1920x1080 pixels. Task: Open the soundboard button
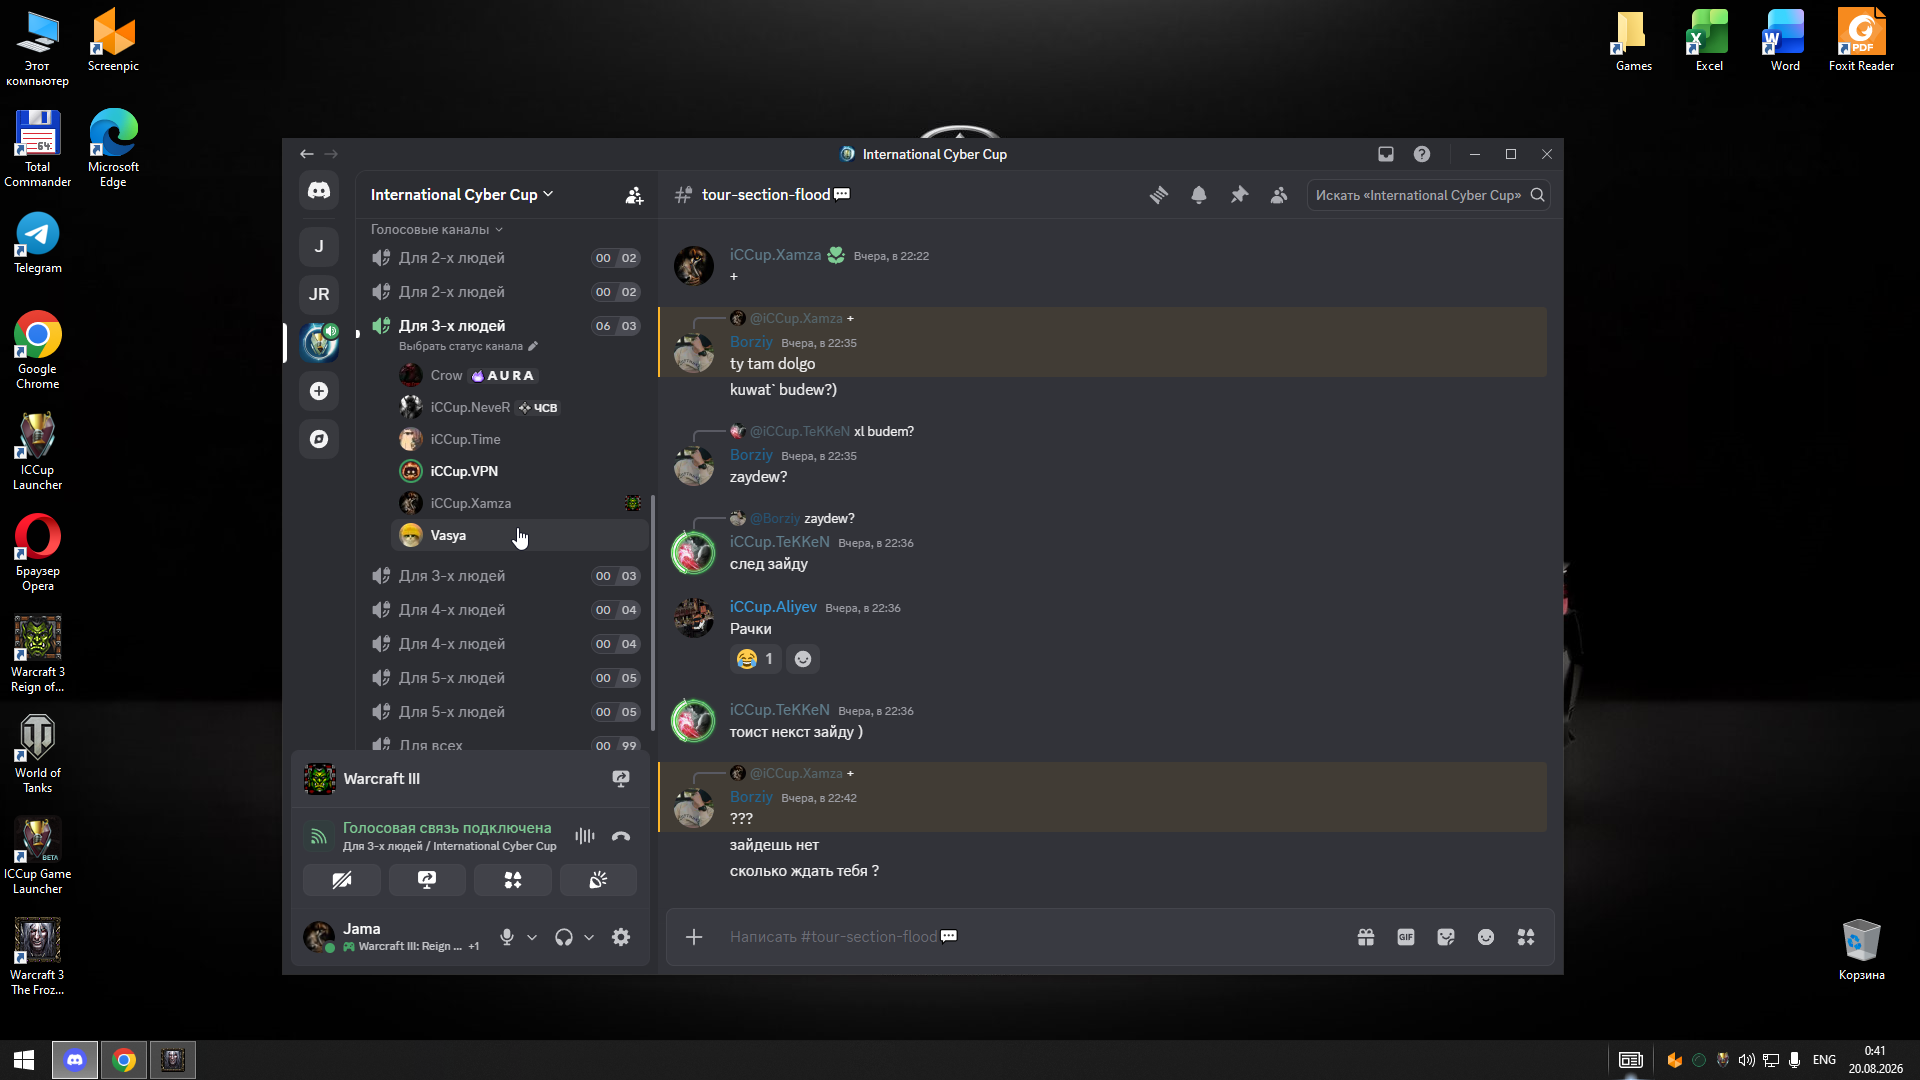pos(598,880)
